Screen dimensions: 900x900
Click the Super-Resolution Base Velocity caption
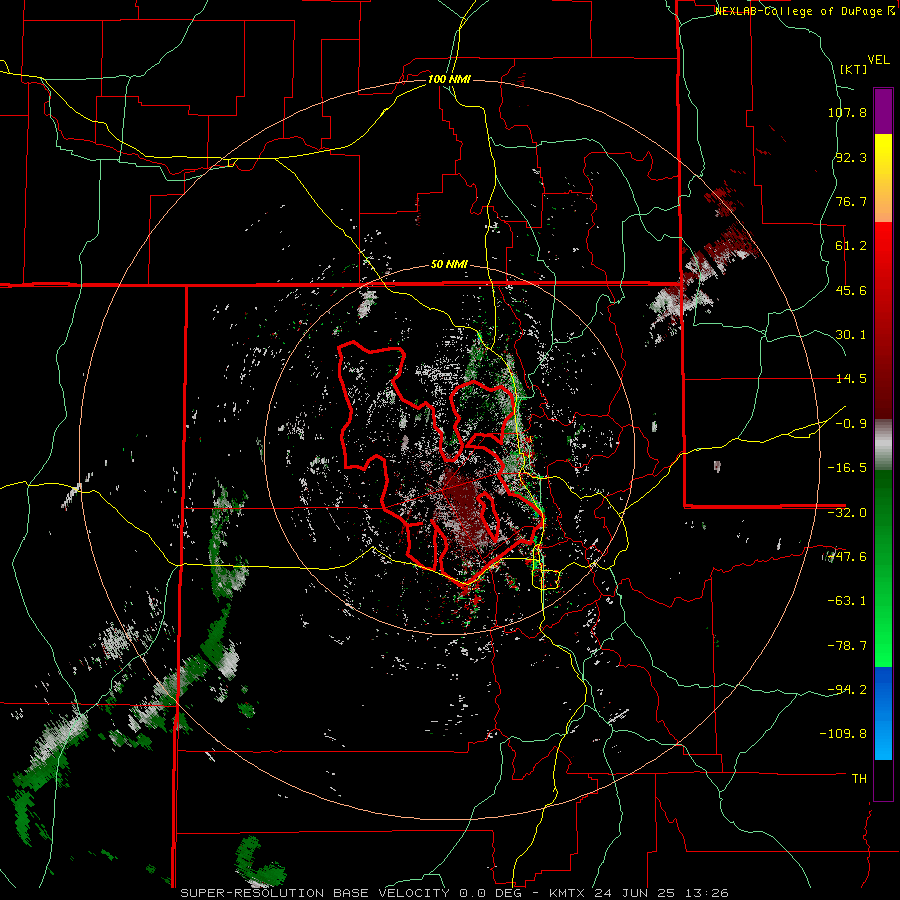point(455,893)
